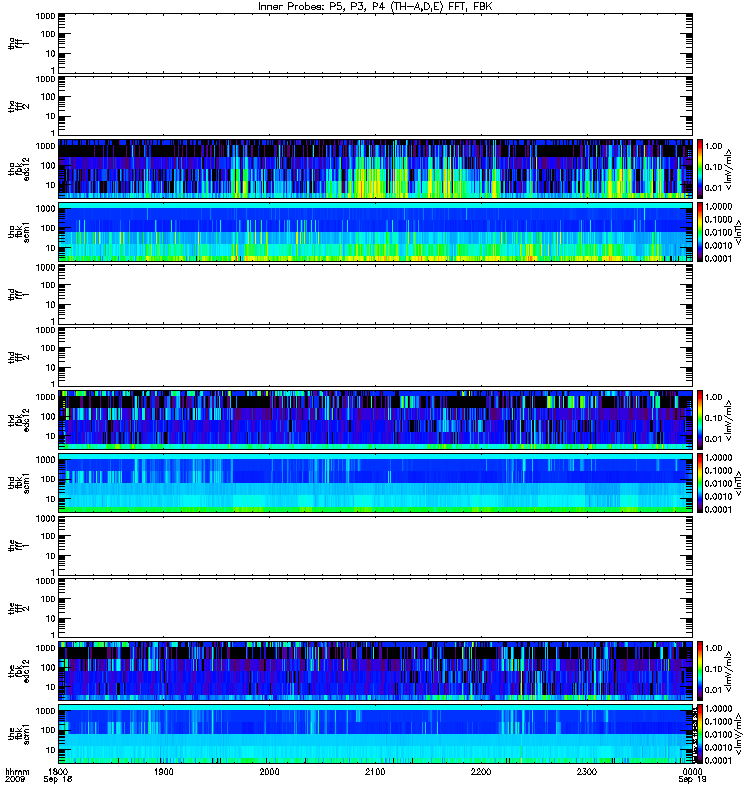750x800 pixels.
Task: Click the '<|nT|>' unit label beside thd scm1
Action: 738,483
